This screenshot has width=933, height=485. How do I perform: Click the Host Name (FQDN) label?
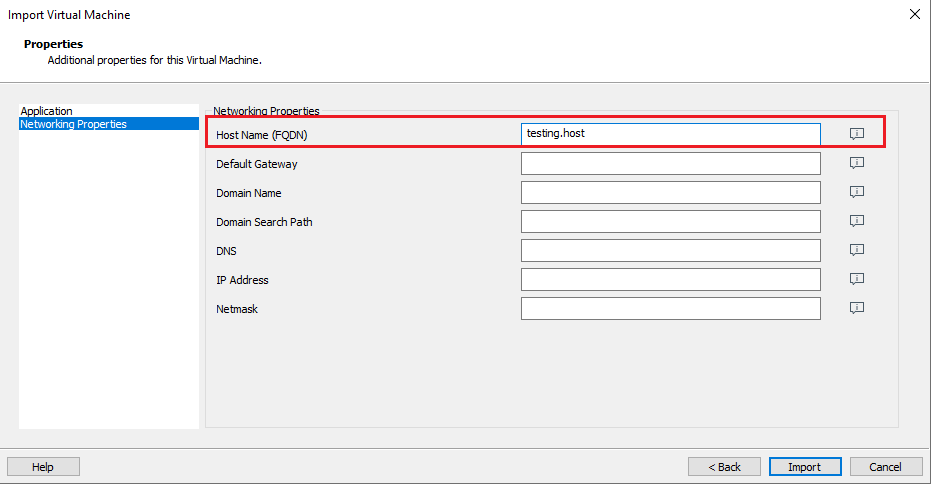262,135
